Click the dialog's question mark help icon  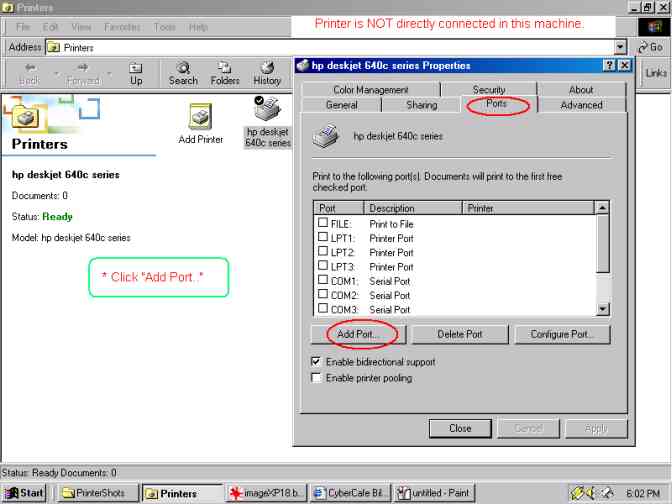(x=609, y=65)
